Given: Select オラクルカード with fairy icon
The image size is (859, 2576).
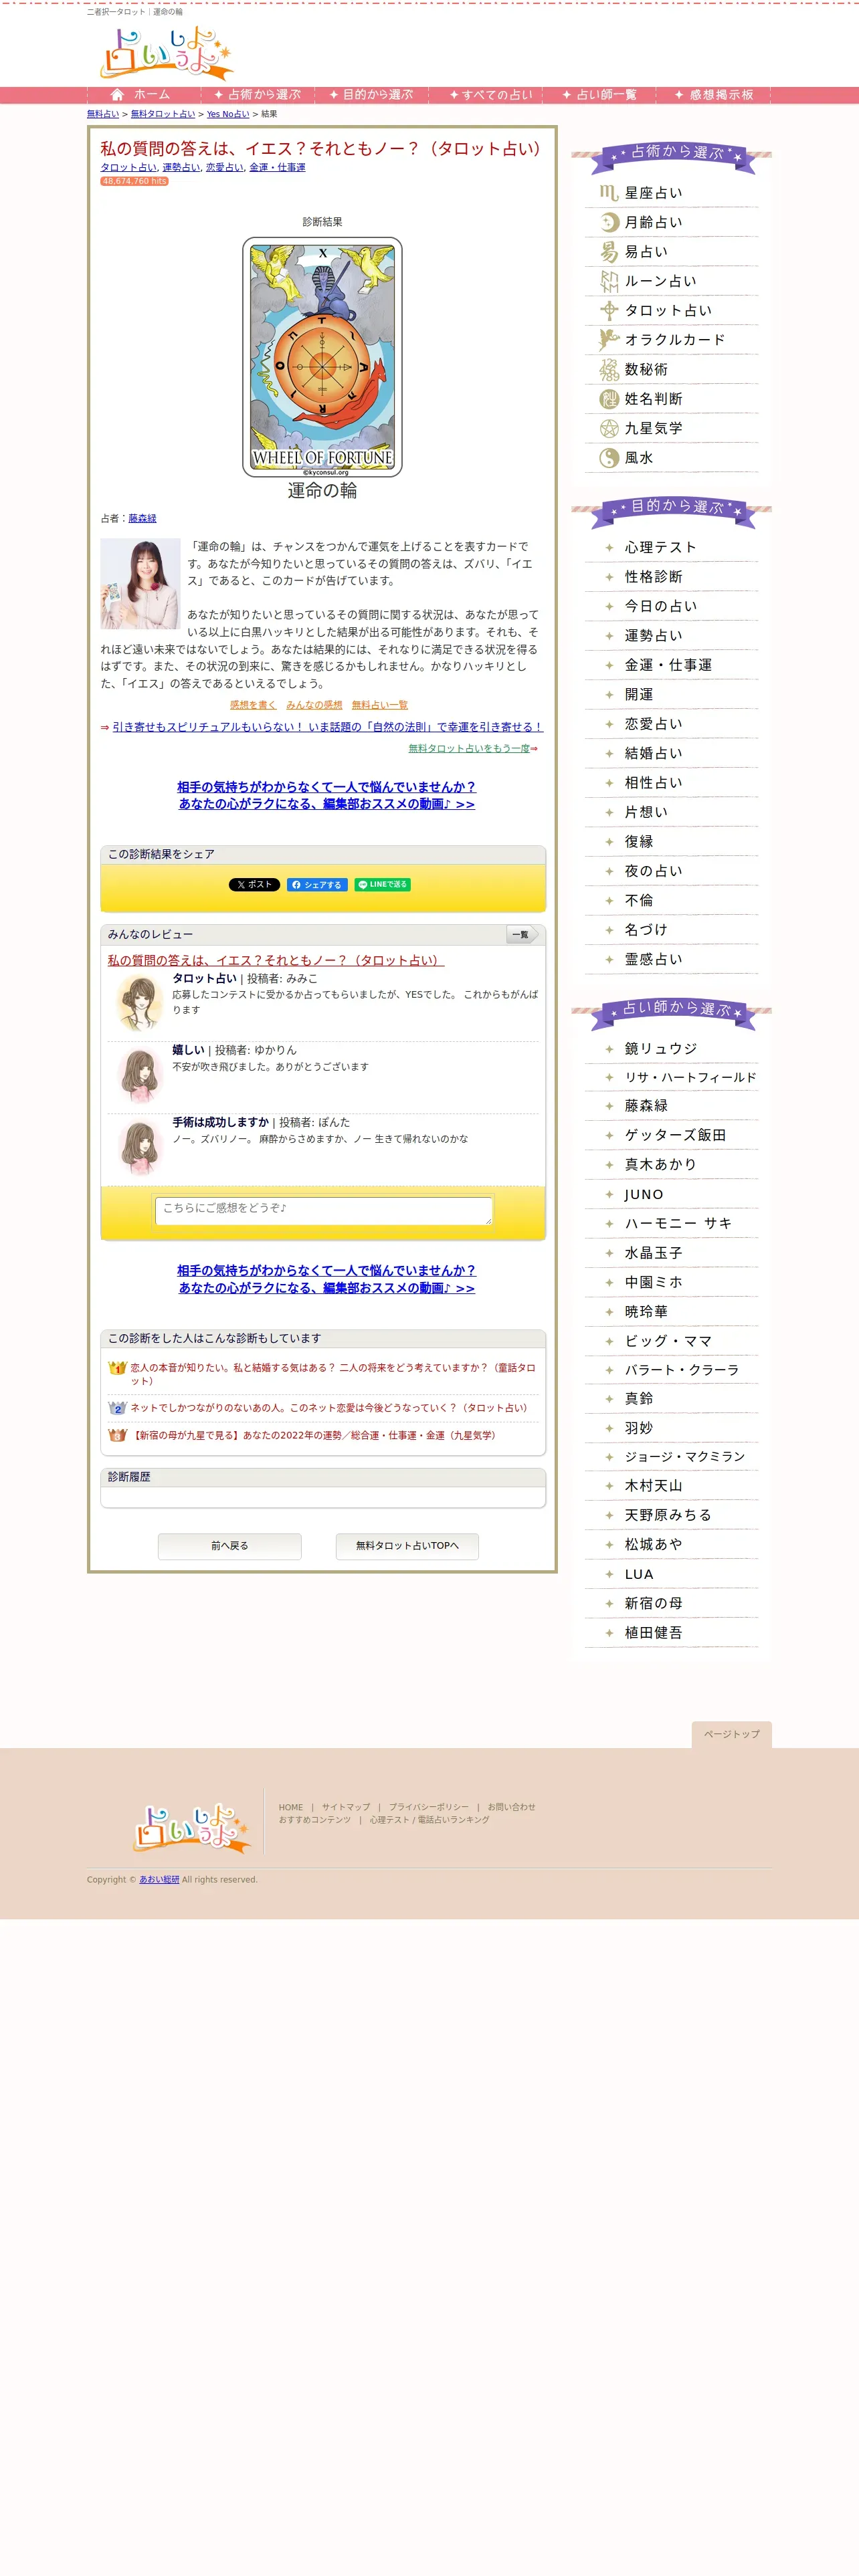Looking at the screenshot, I should pos(671,340).
